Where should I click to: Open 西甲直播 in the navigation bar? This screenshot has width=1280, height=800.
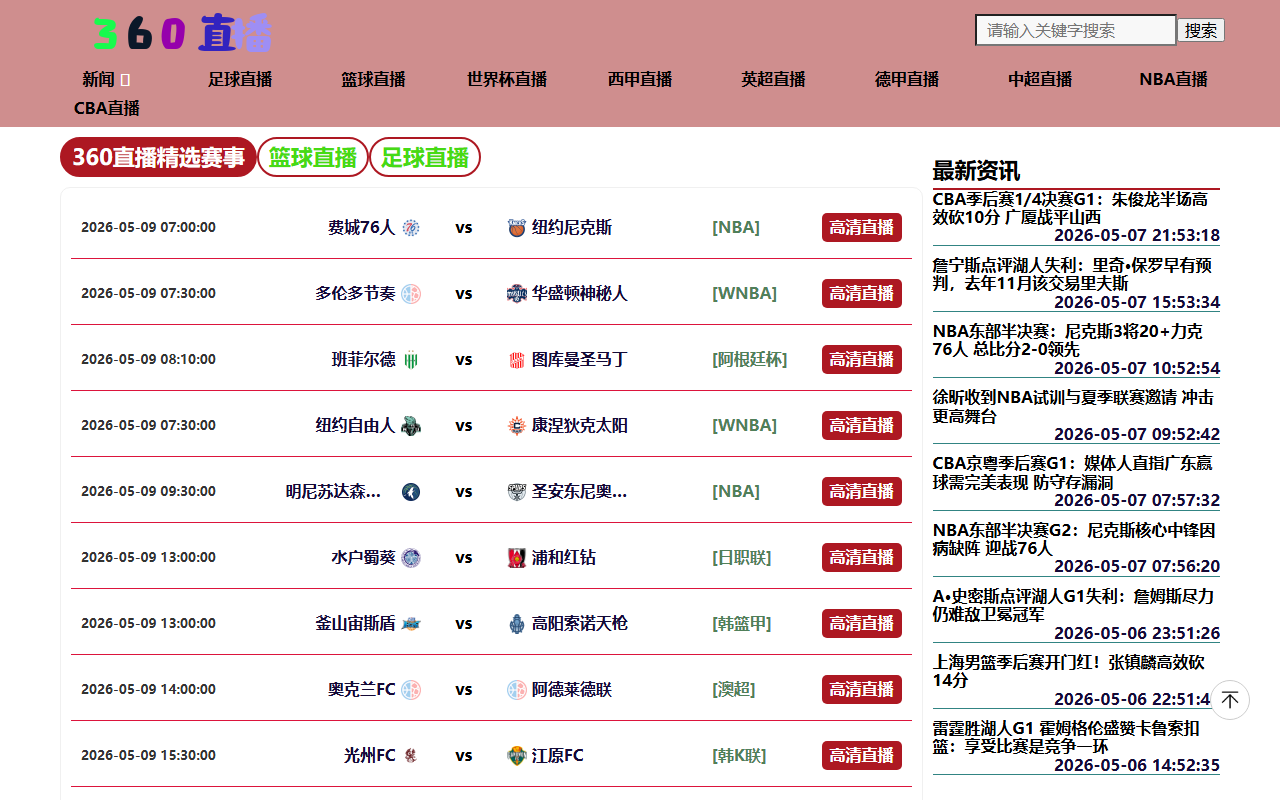tap(640, 79)
